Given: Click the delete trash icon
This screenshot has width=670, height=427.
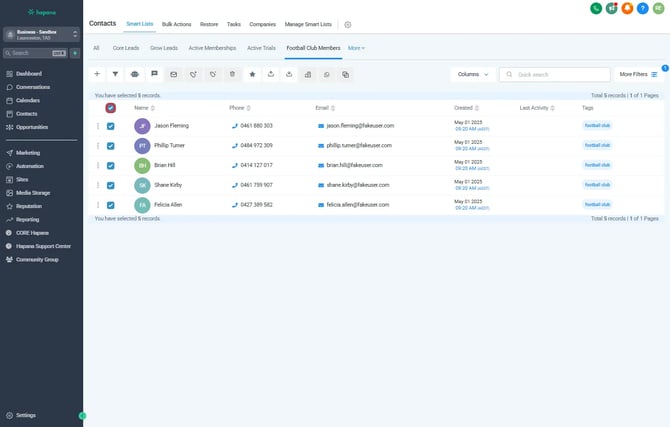Looking at the screenshot, I should 232,74.
